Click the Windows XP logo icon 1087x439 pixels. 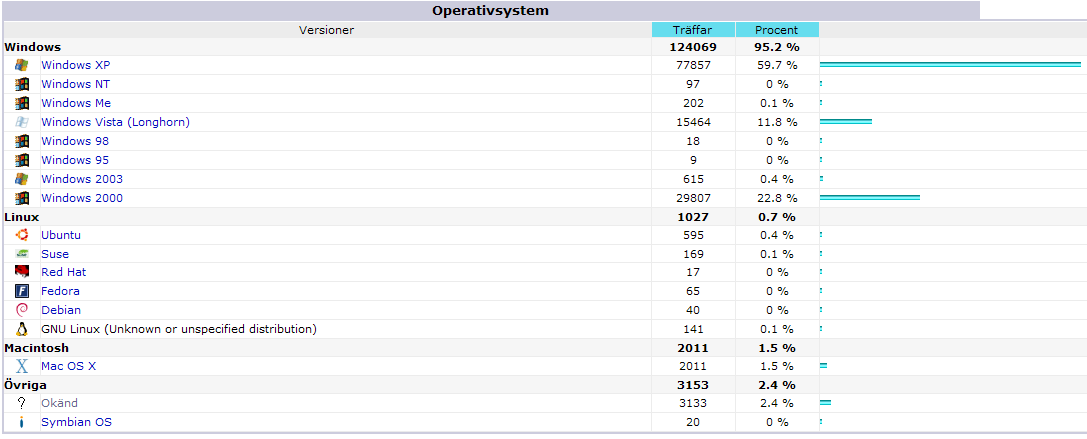click(21, 65)
